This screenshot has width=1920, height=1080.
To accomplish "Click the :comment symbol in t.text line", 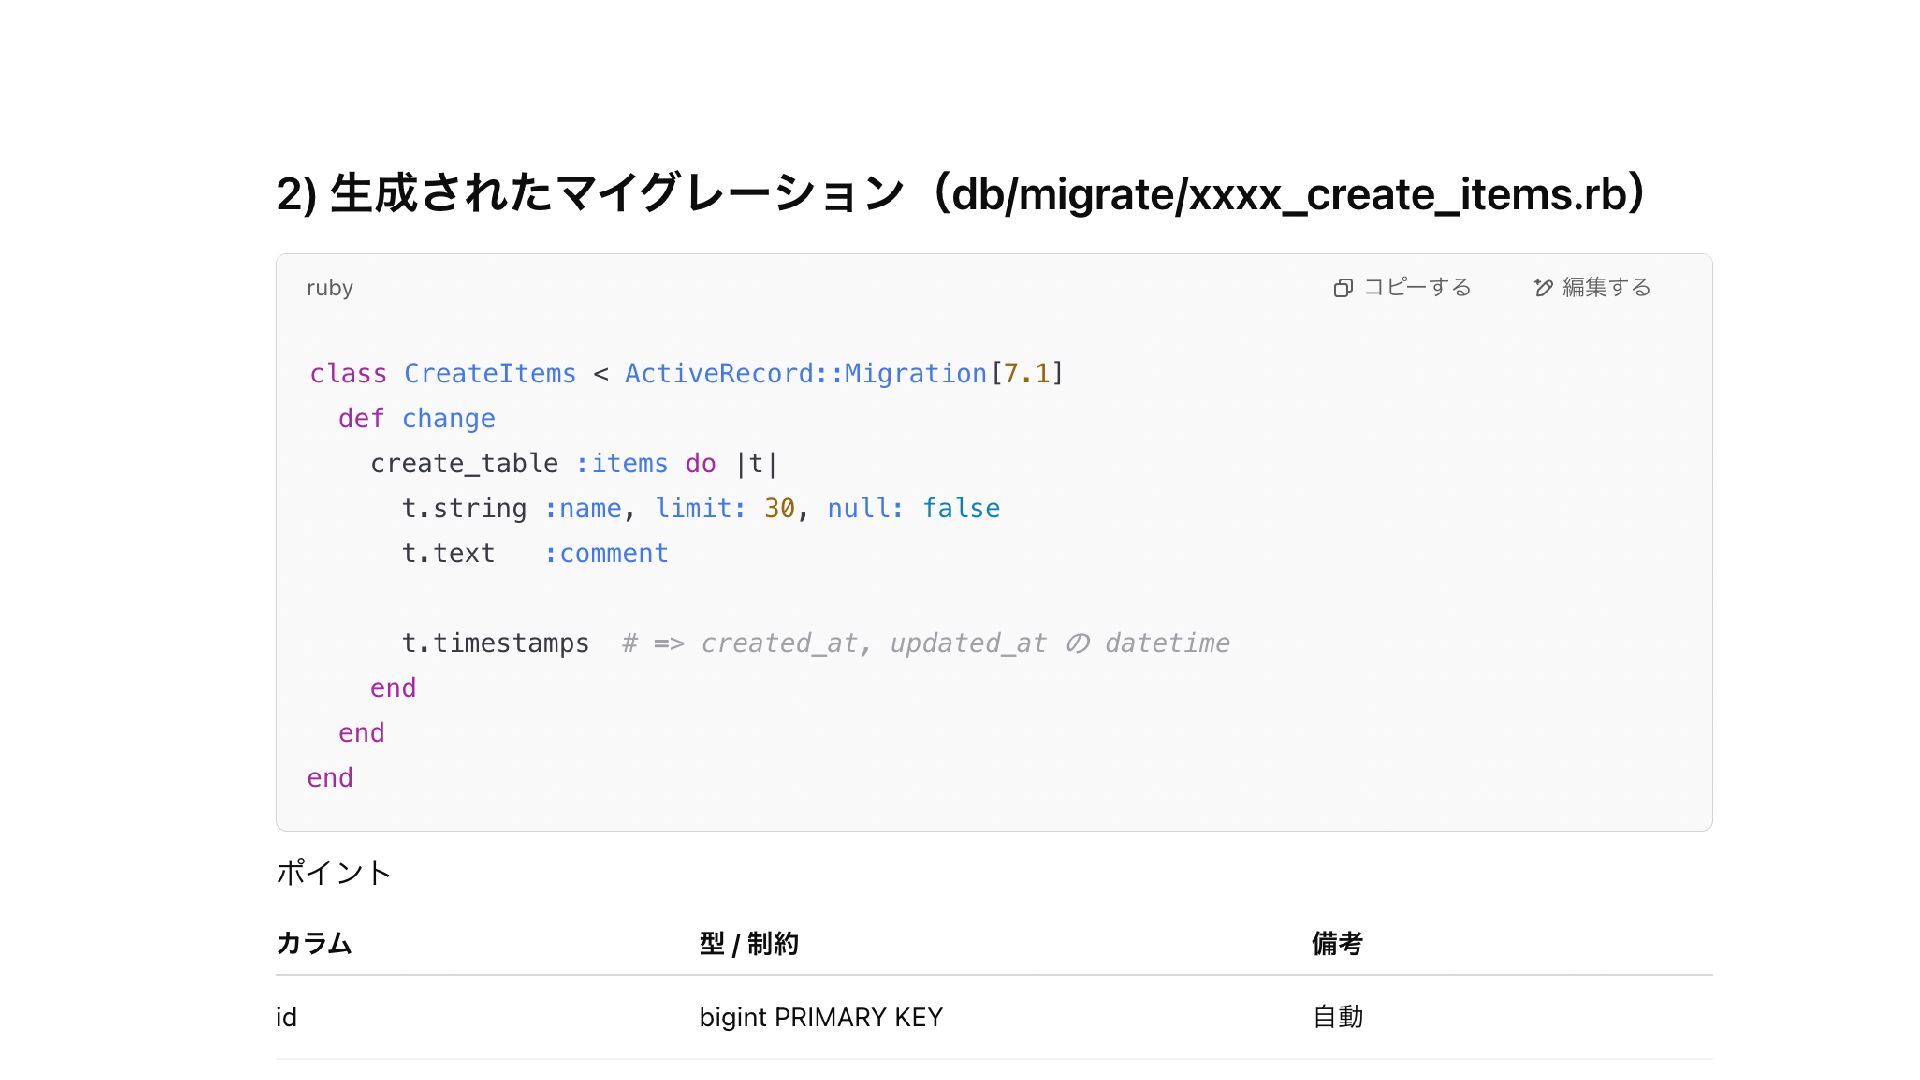I will tap(606, 554).
